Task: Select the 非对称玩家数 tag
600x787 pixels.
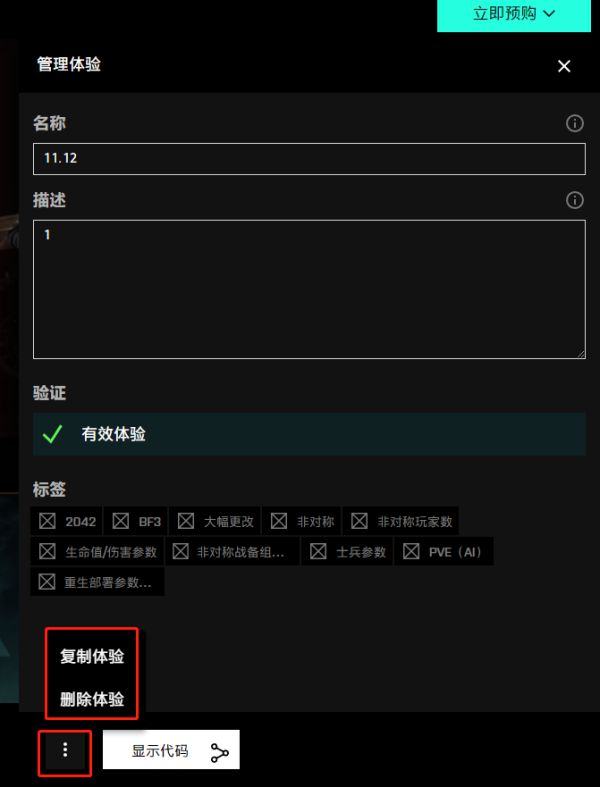Action: (359, 521)
